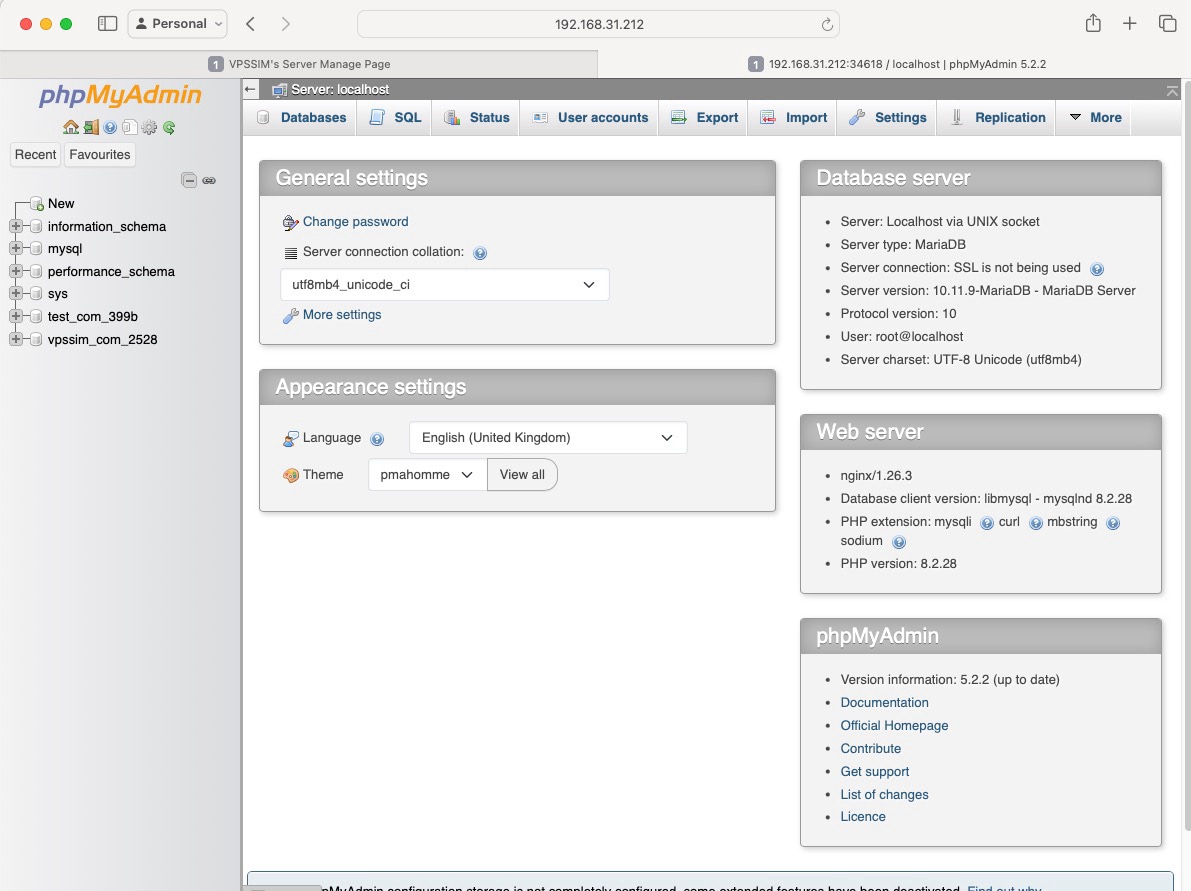Open the Replication tab
1191x891 pixels.
[x=998, y=118]
